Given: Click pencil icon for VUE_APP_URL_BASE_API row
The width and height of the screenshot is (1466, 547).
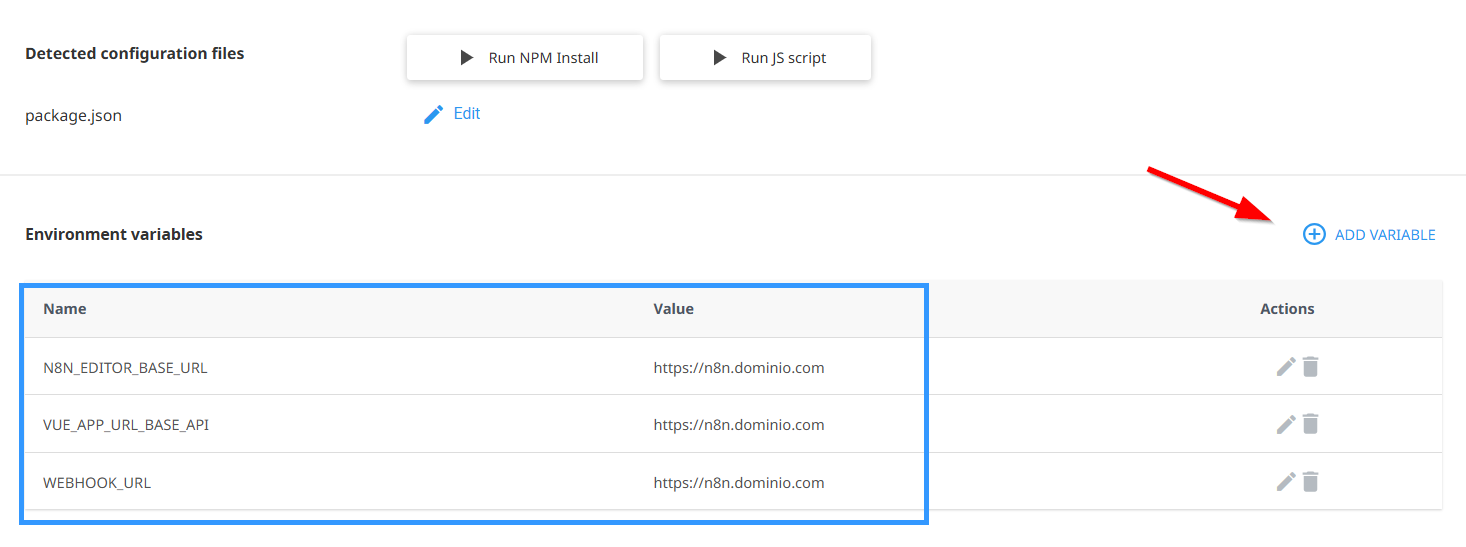Looking at the screenshot, I should point(1286,425).
